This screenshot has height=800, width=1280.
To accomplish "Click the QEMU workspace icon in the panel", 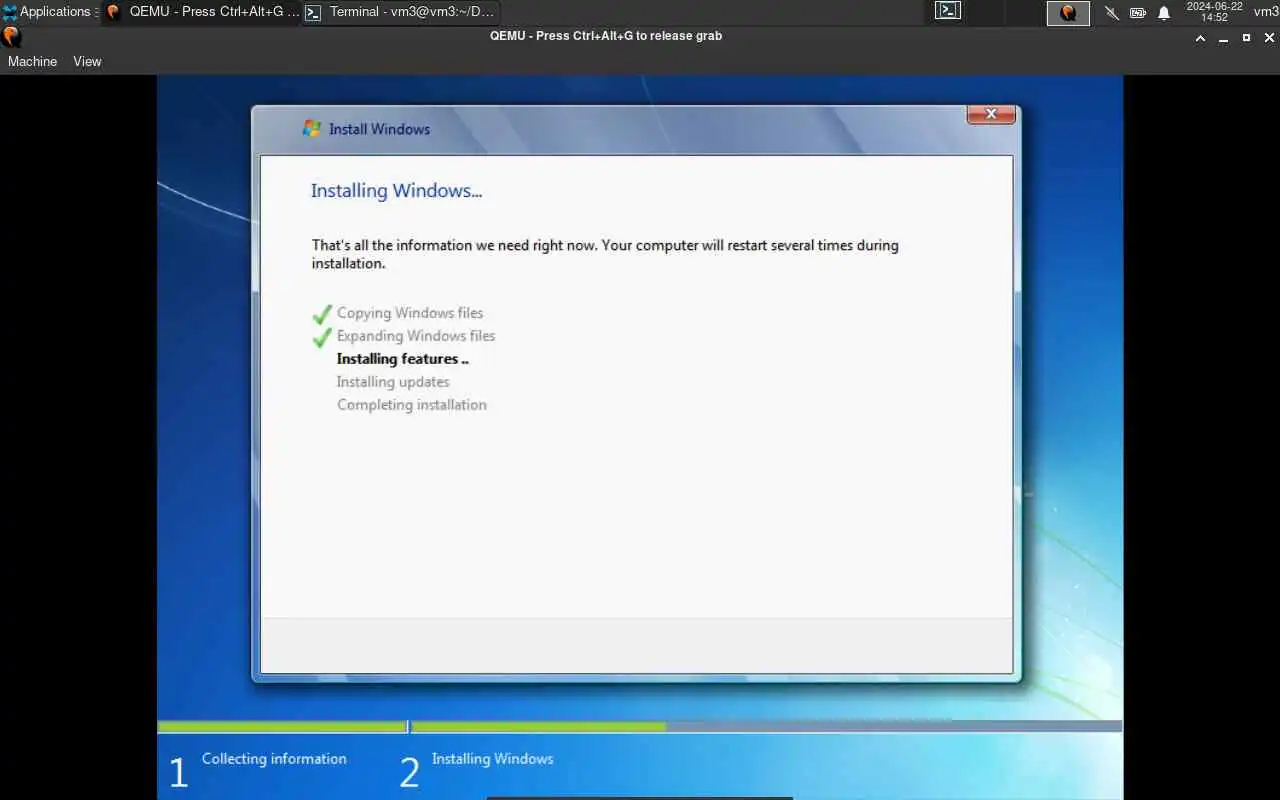I will [x=1068, y=12].
